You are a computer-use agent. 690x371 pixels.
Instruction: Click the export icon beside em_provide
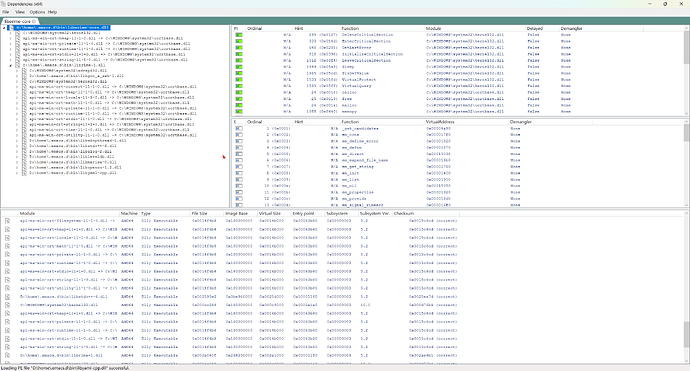(x=239, y=198)
